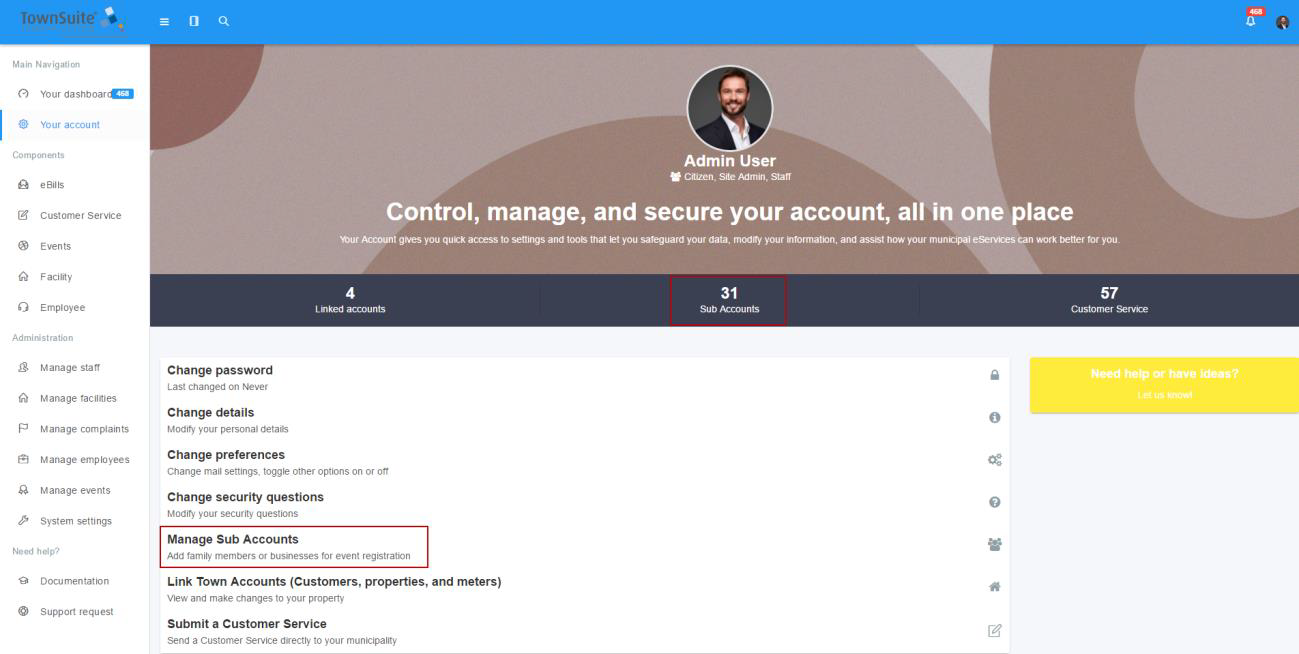
Task: Open System settings
Action: point(75,521)
